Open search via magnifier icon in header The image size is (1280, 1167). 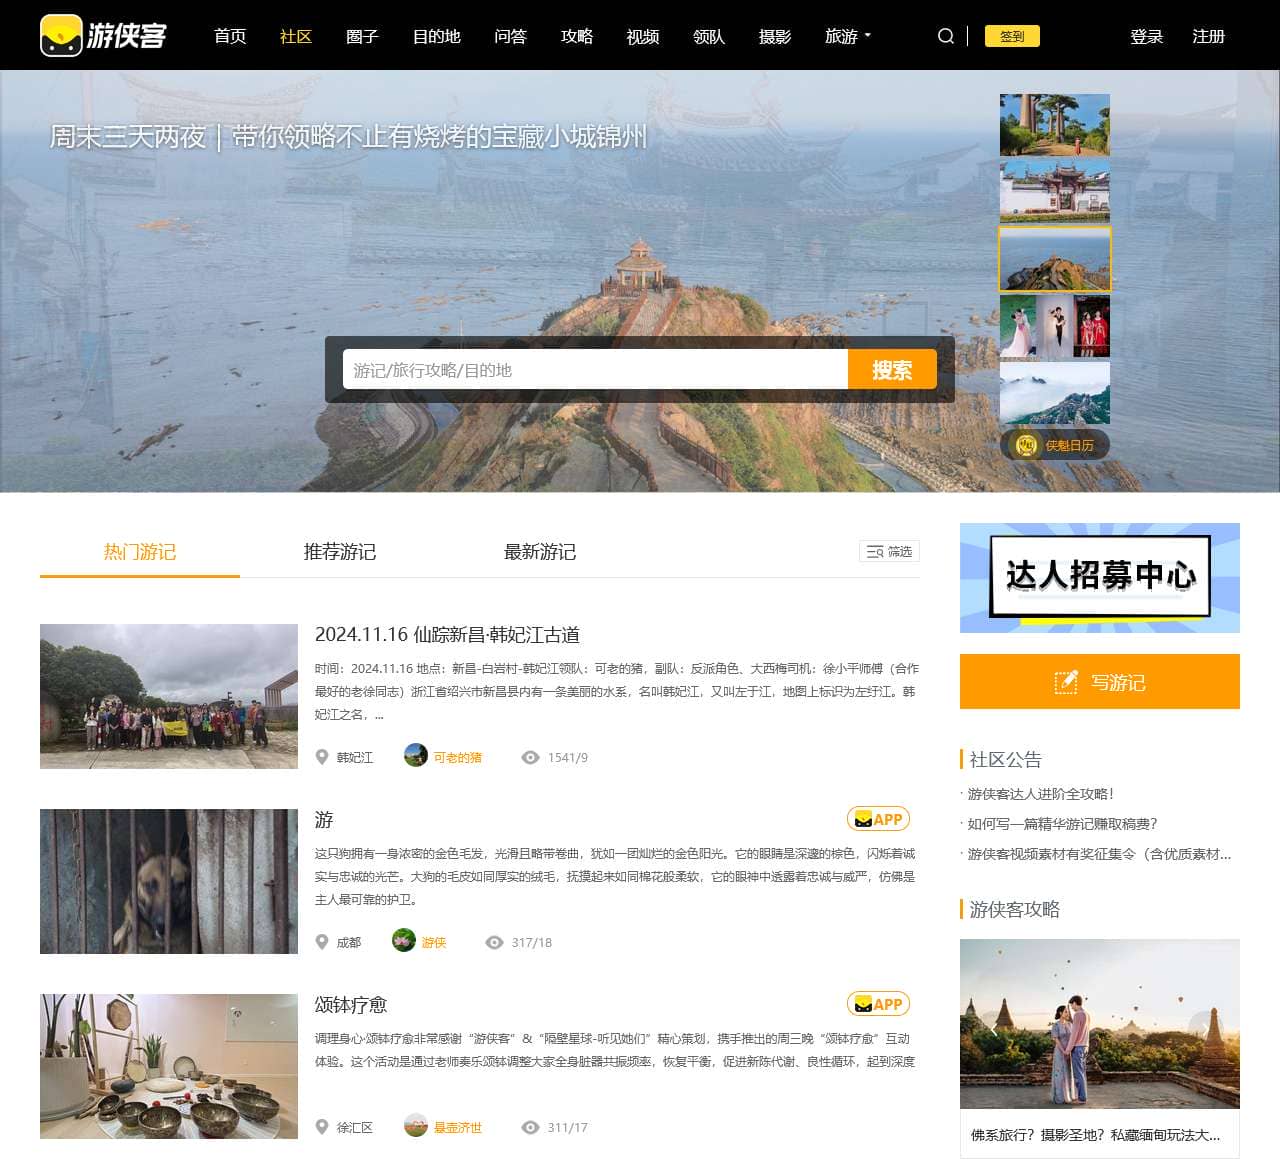tap(945, 36)
